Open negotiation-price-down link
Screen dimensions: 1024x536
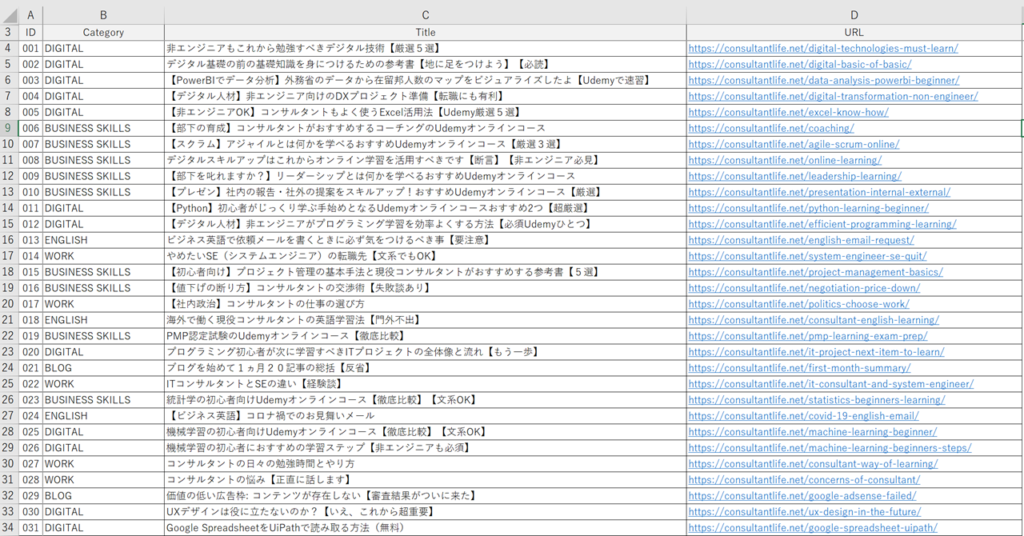point(804,288)
